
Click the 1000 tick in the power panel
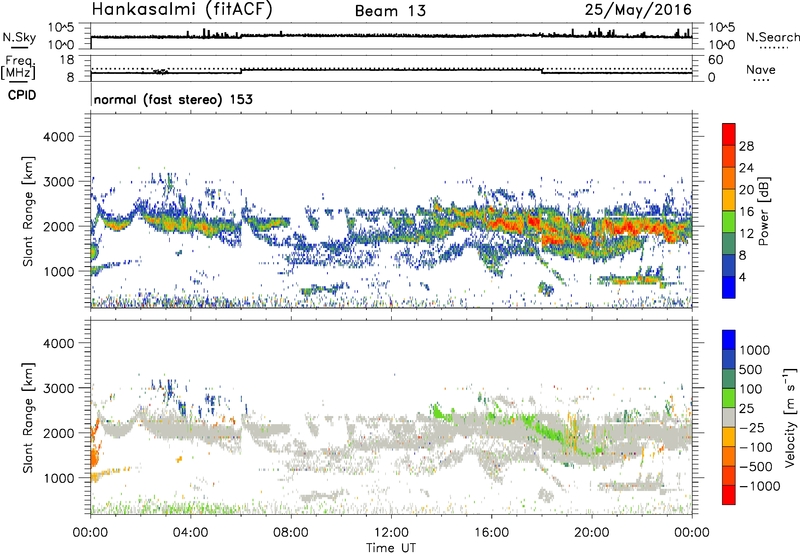58,271
